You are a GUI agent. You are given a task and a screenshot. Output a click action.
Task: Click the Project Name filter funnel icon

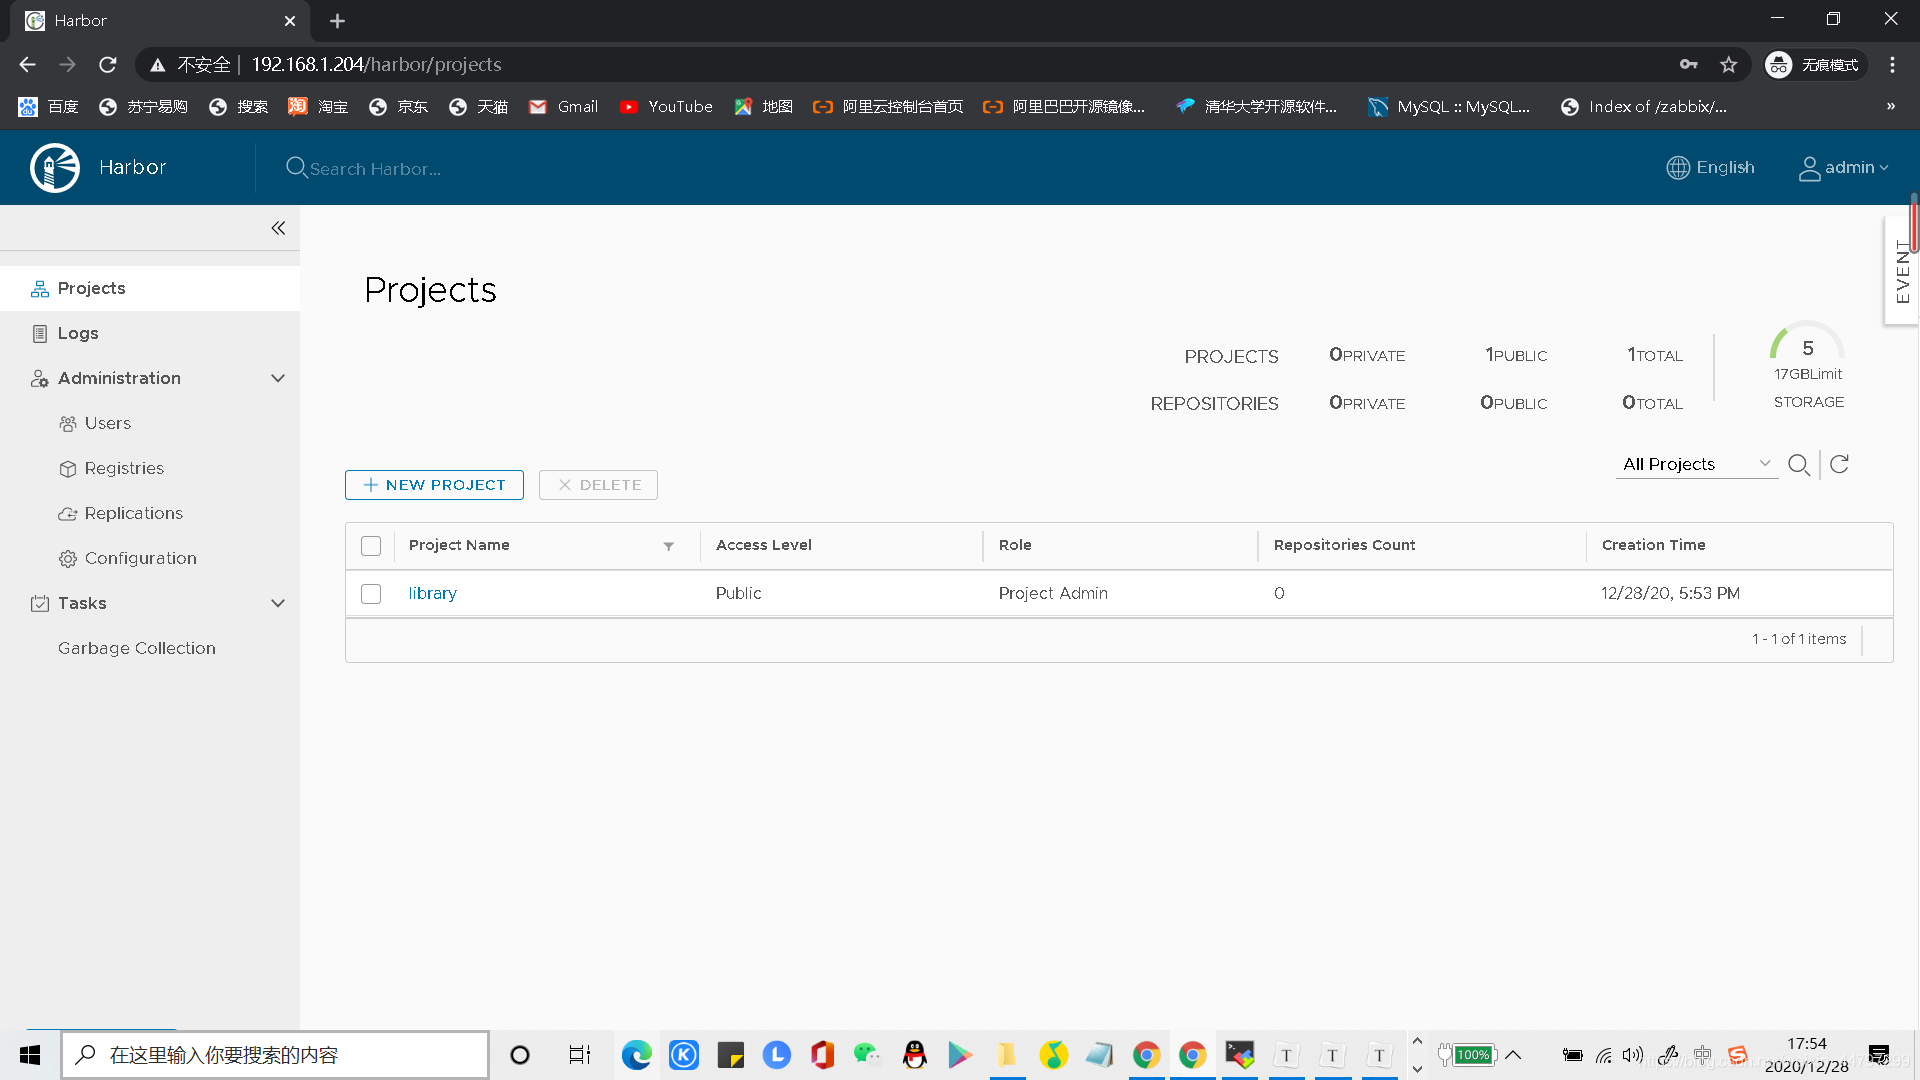[x=668, y=546]
